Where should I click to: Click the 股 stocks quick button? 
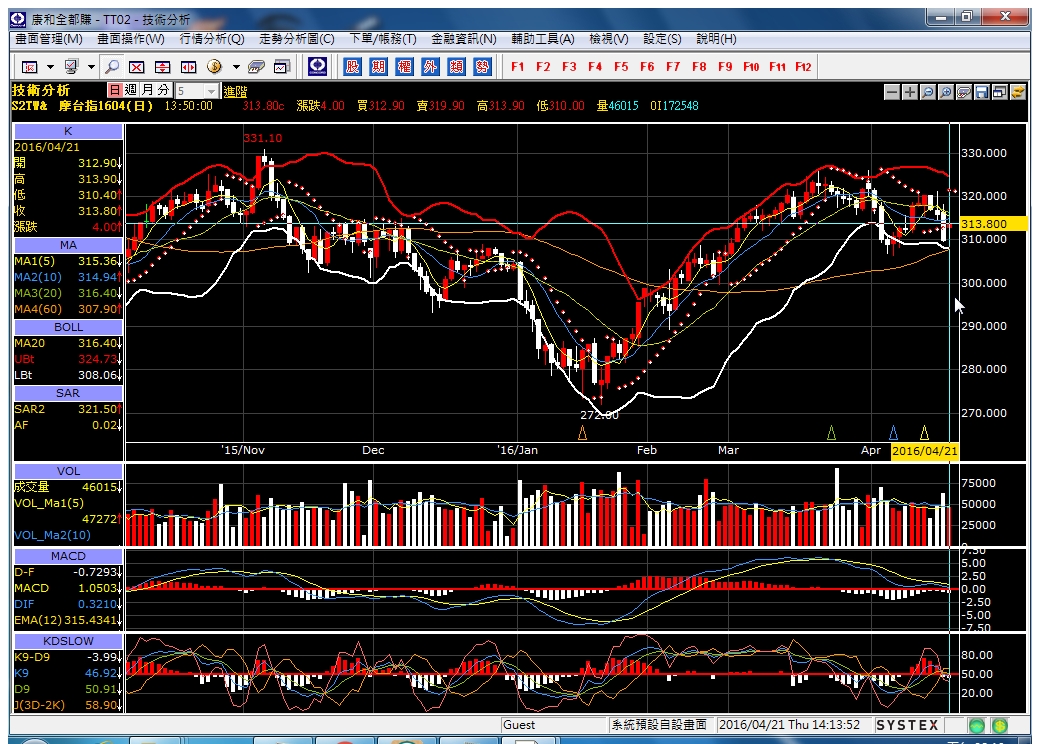tap(352, 66)
